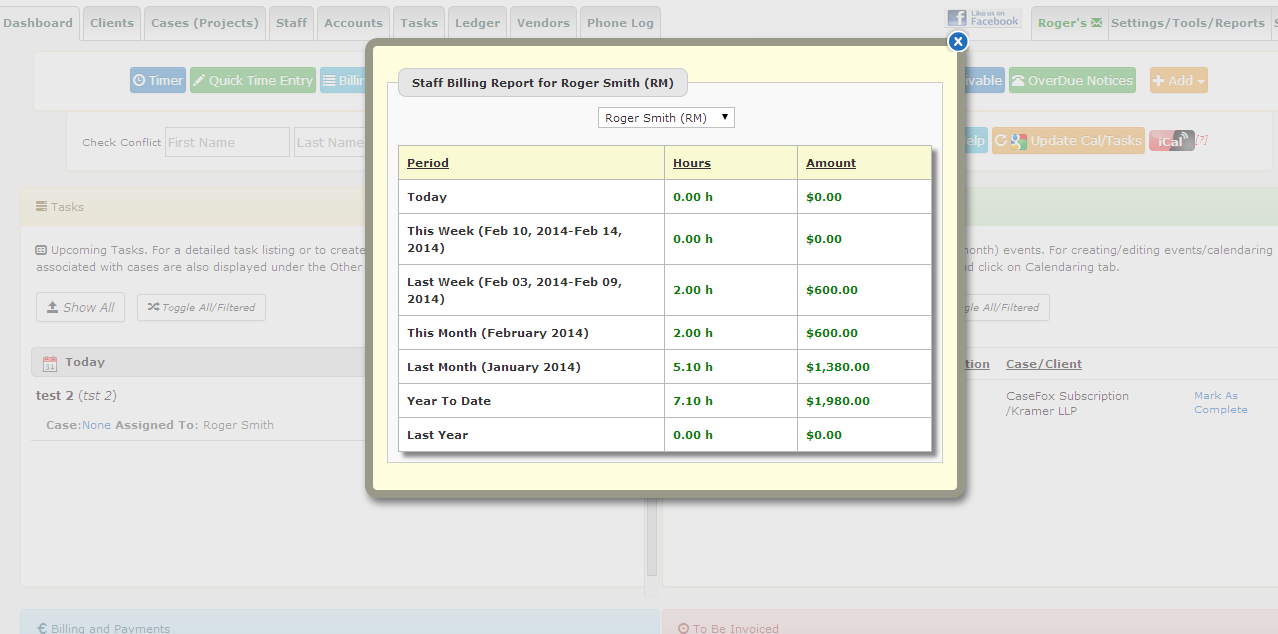This screenshot has height=634, width=1278.
Task: Select This Month (February 2014) label
Action: pyautogui.click(x=498, y=333)
